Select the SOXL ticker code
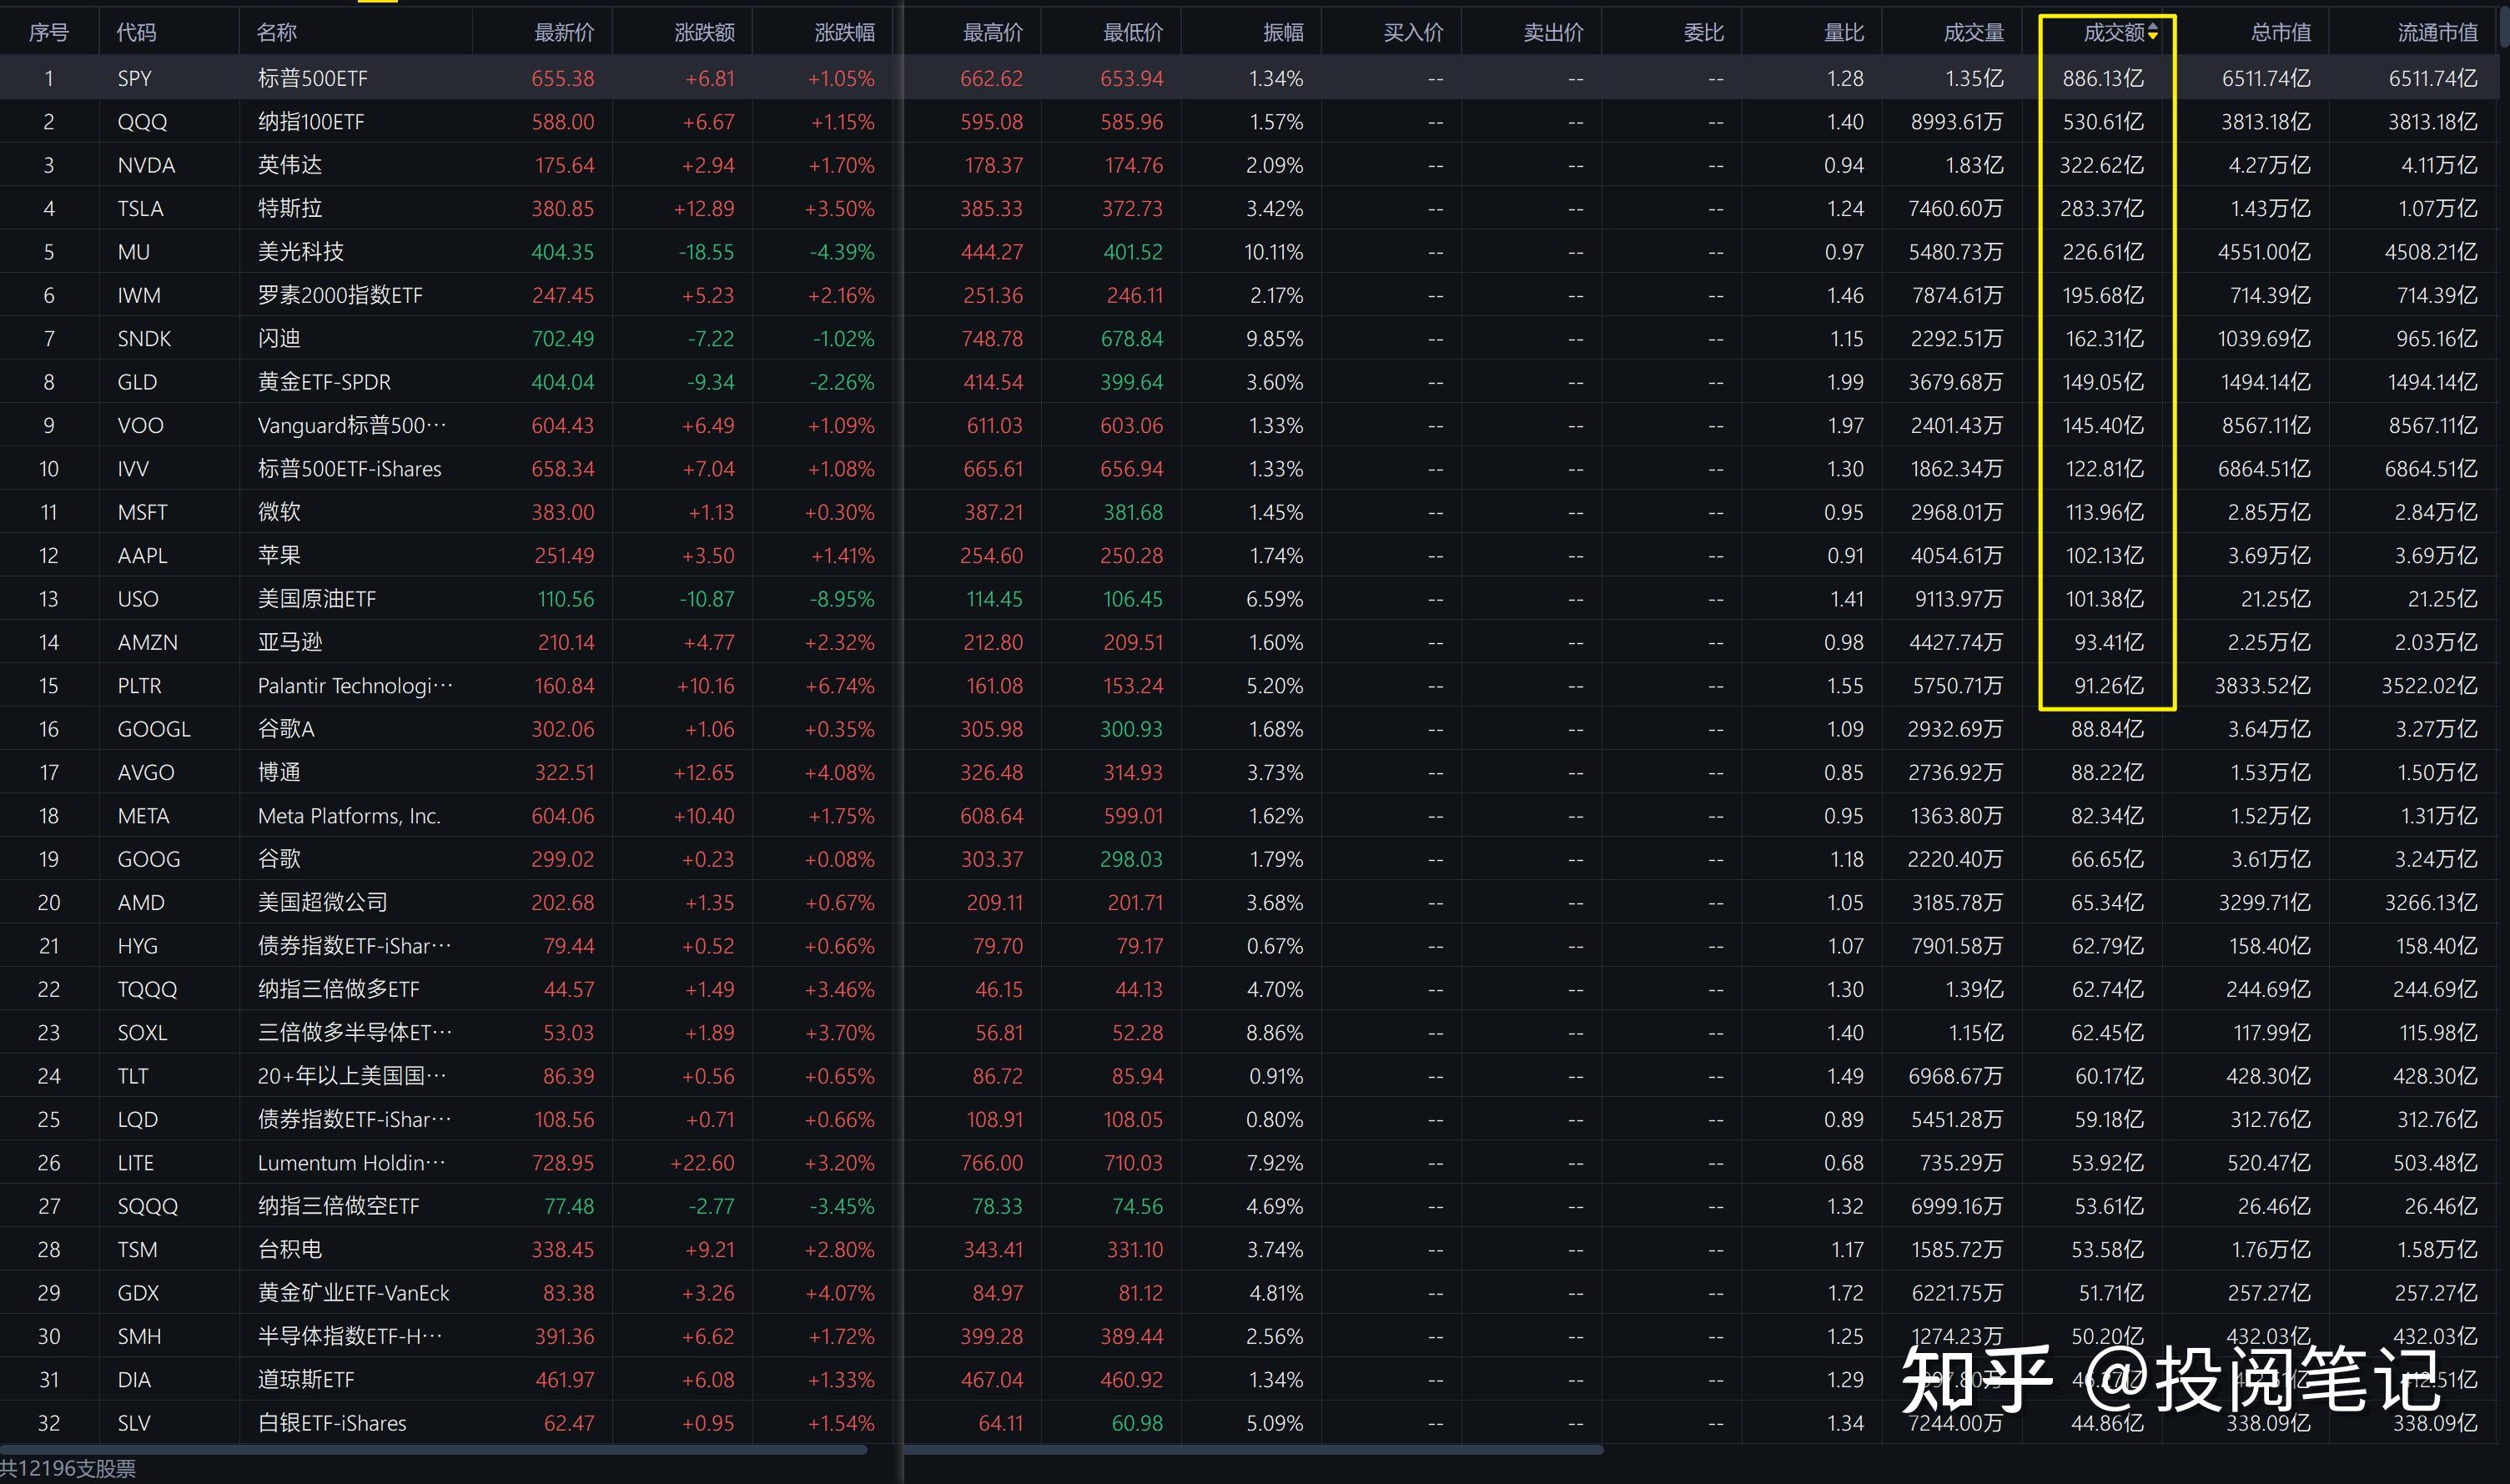 (142, 1033)
